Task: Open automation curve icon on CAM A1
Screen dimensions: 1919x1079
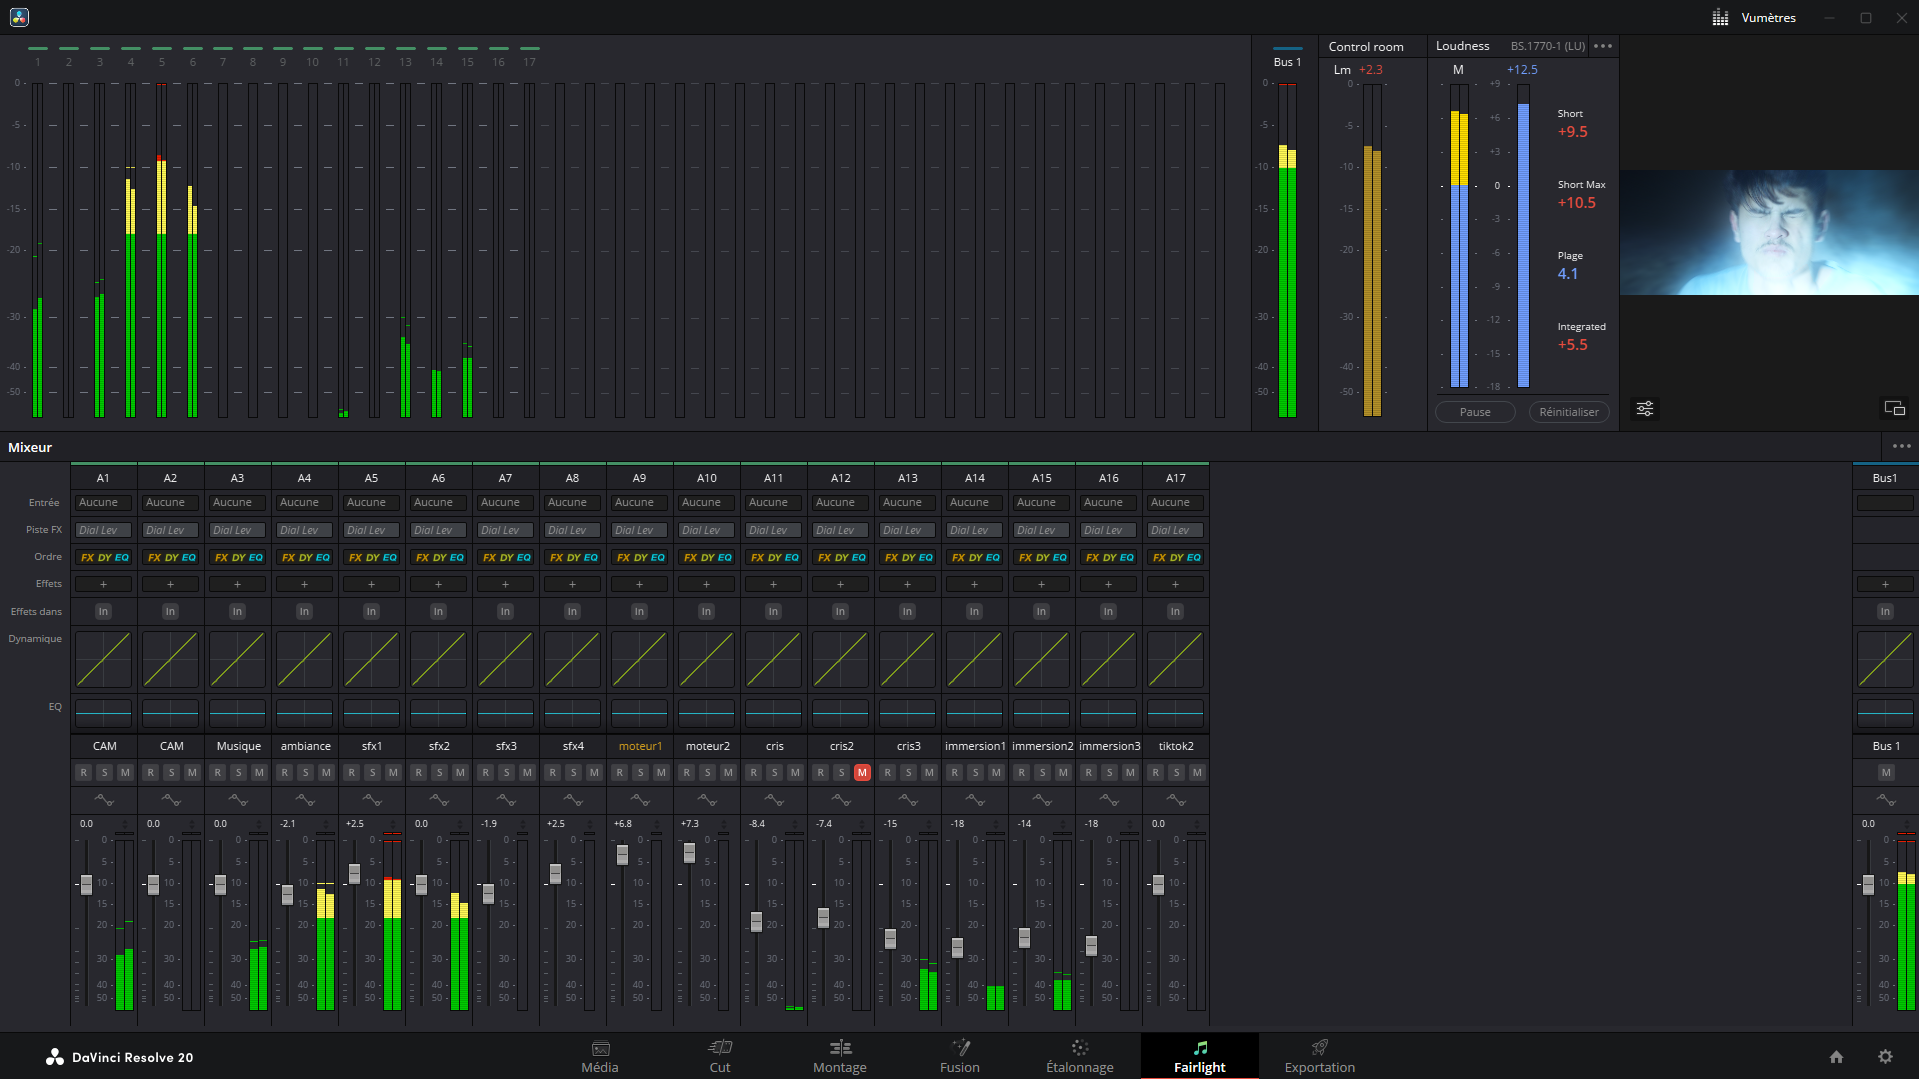Action: tap(104, 800)
